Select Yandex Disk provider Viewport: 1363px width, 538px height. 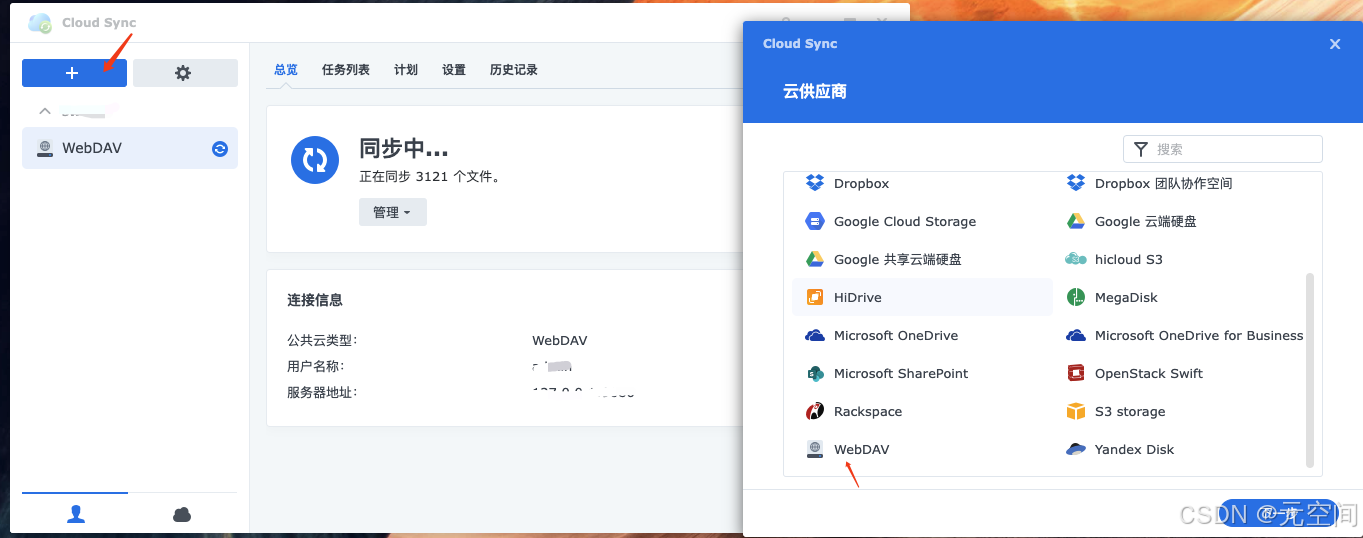pyautogui.click(x=1183, y=450)
